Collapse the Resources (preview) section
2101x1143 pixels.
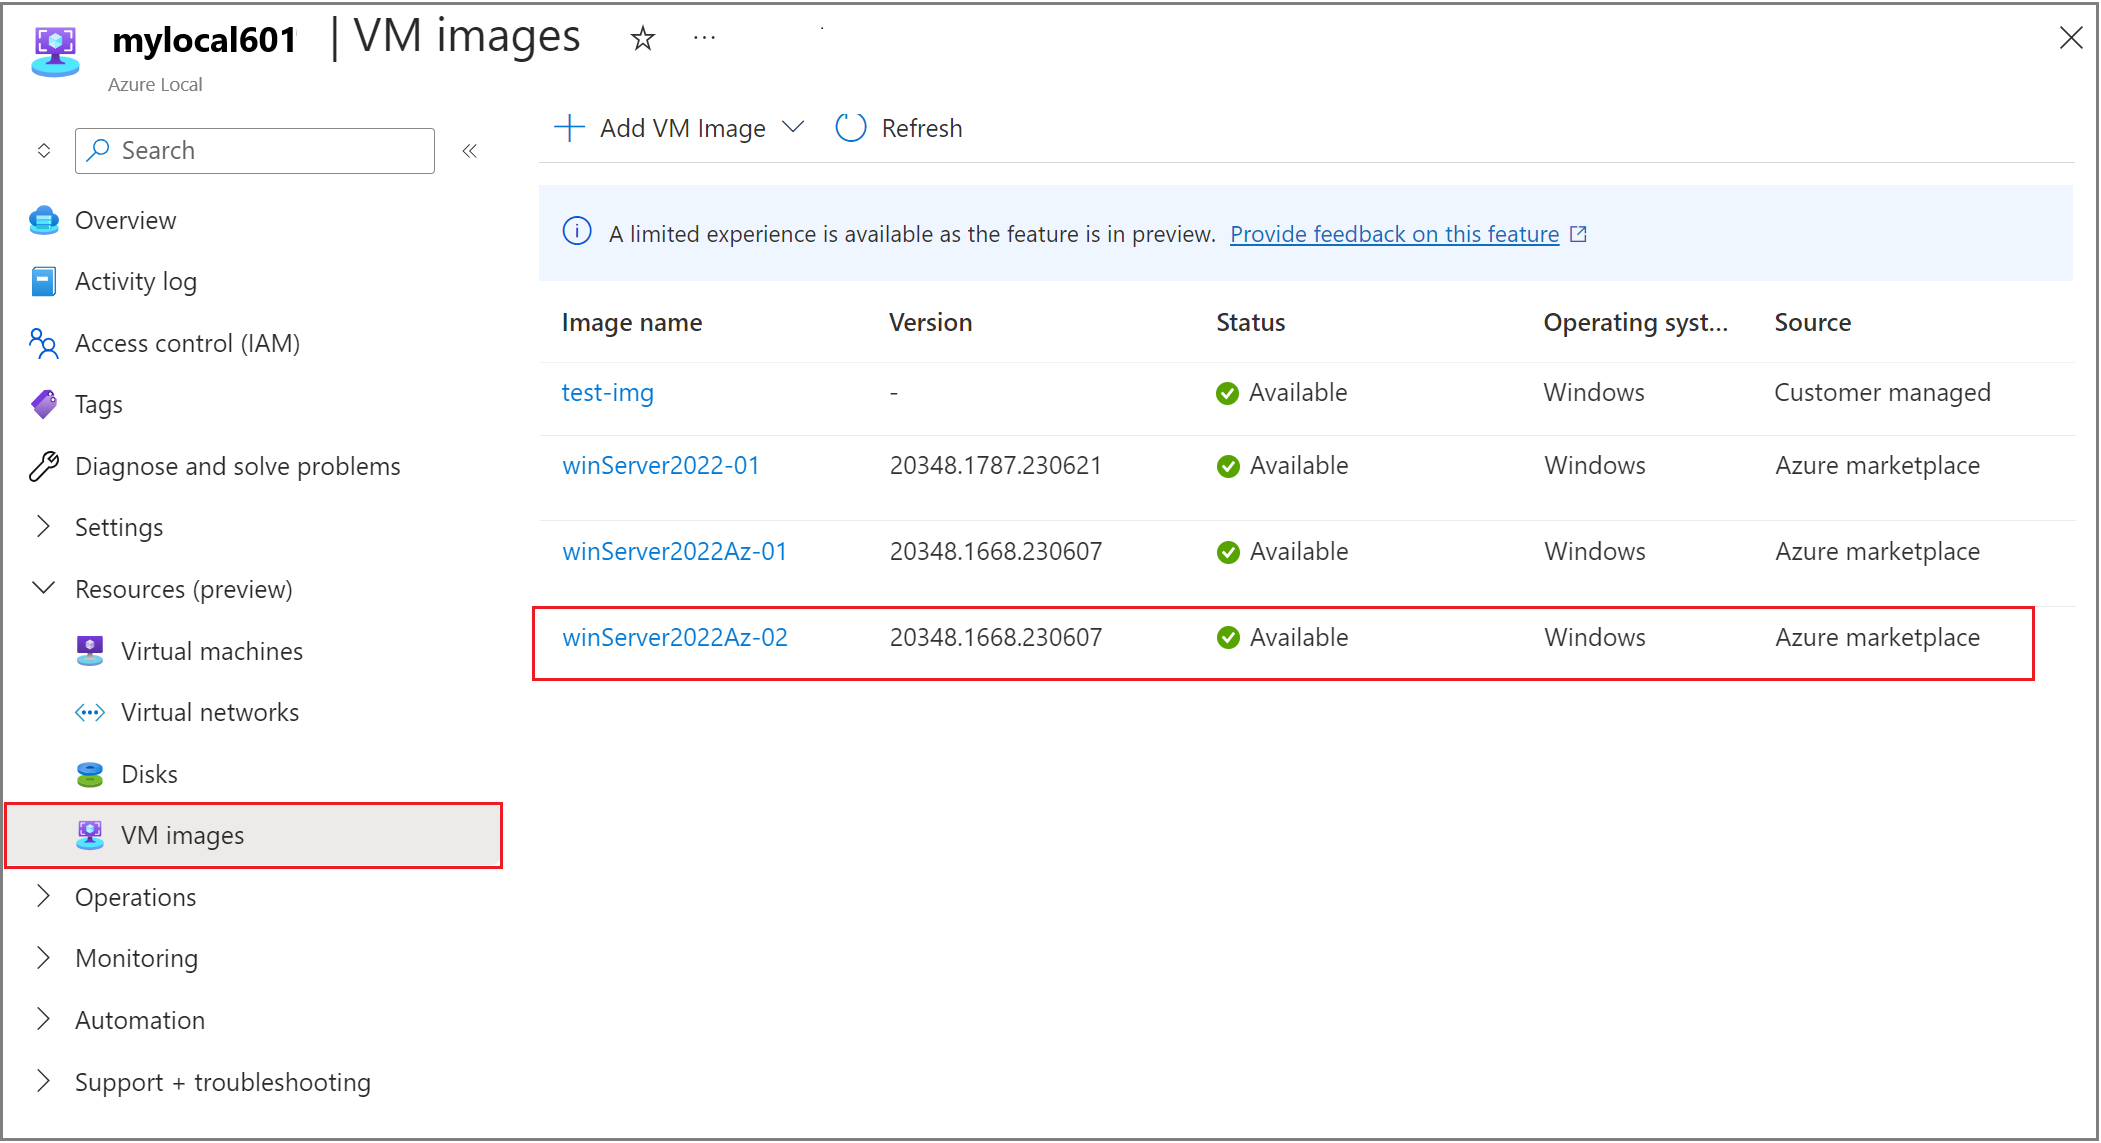tap(42, 588)
